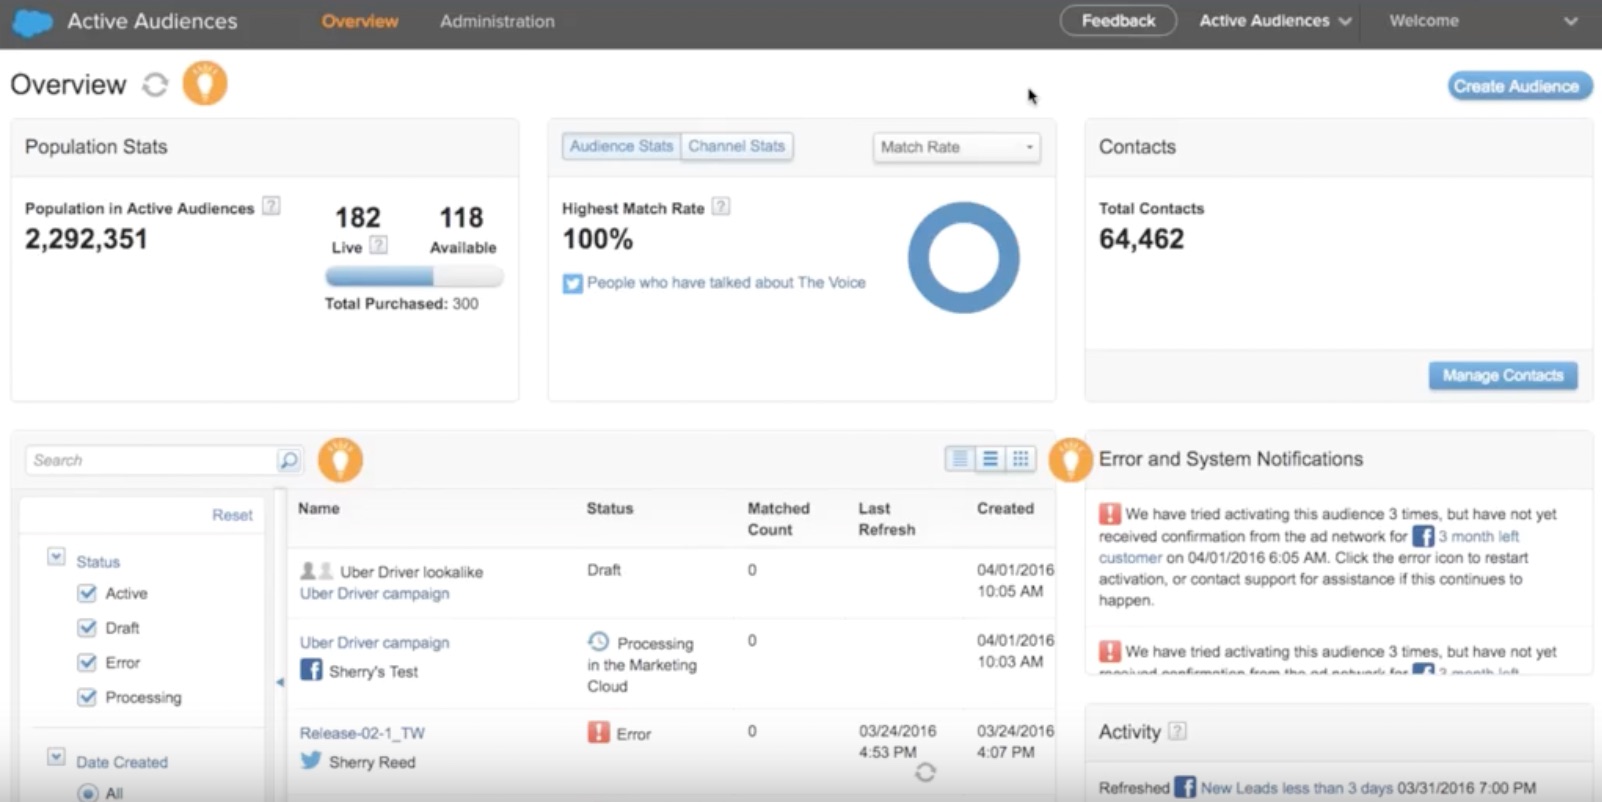
Task: Open the Match Rate dropdown
Action: coord(956,147)
